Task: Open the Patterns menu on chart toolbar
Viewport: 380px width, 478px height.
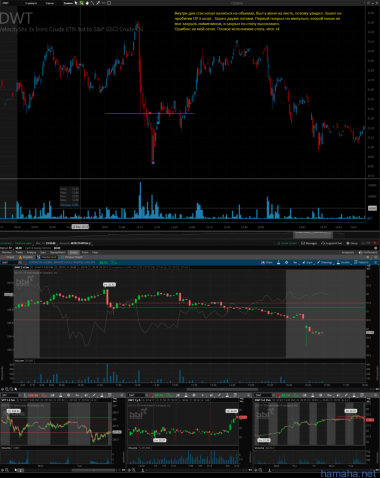Action: click(x=361, y=262)
